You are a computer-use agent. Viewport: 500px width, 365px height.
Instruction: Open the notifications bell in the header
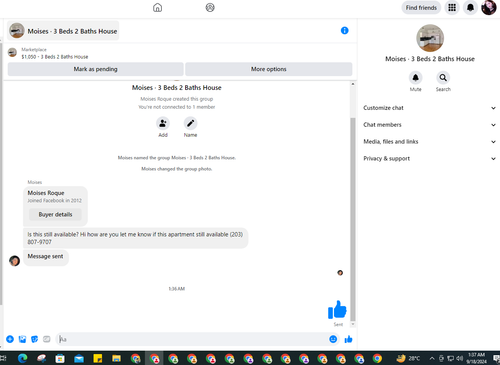click(x=470, y=7)
